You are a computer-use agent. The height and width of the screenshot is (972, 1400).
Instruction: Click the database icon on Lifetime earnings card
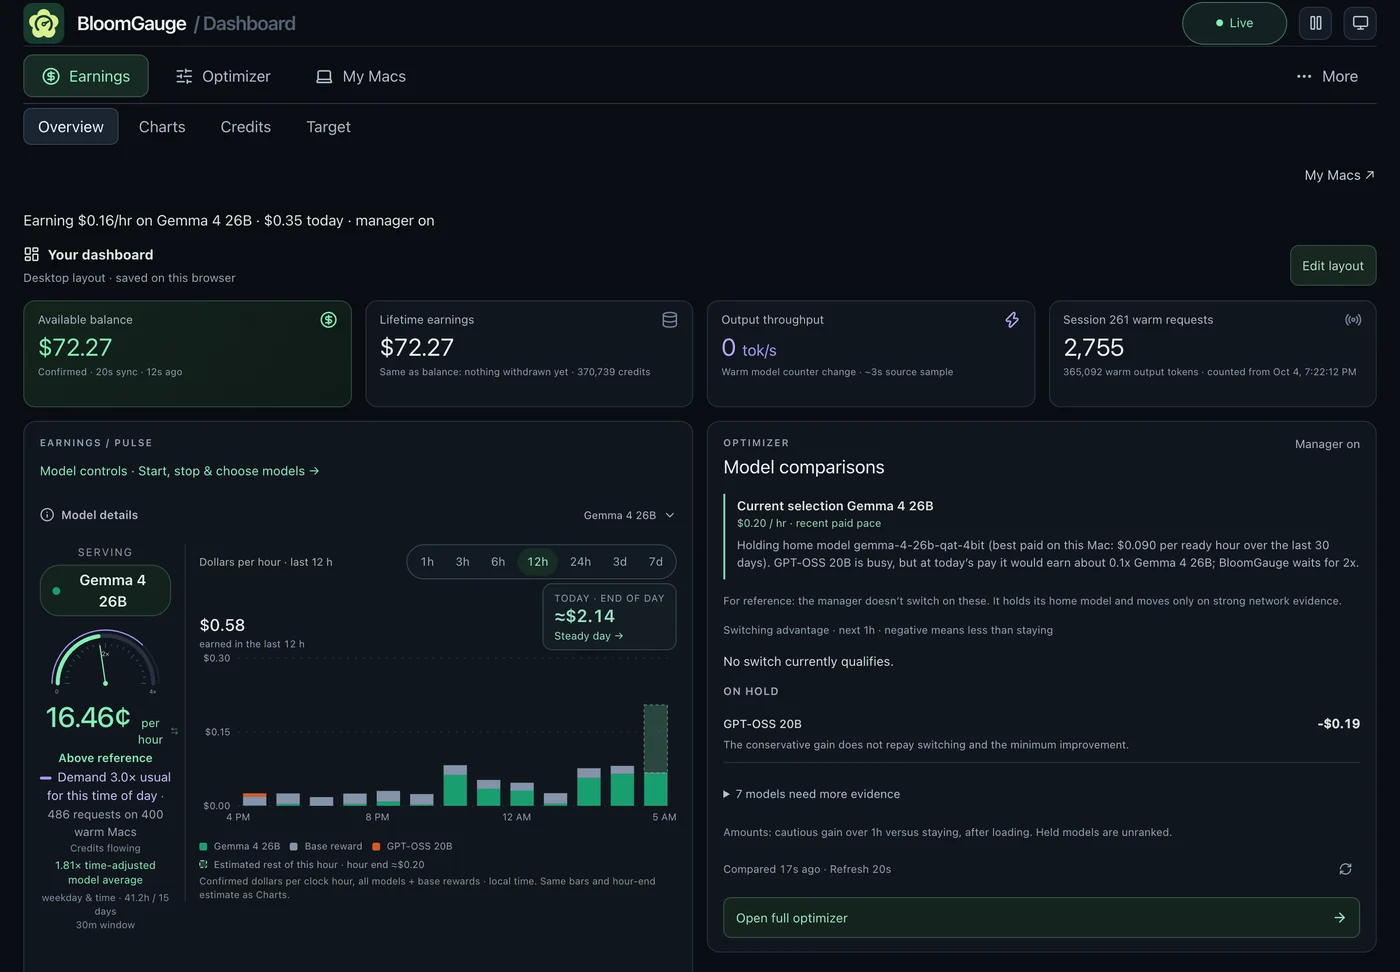pos(670,320)
